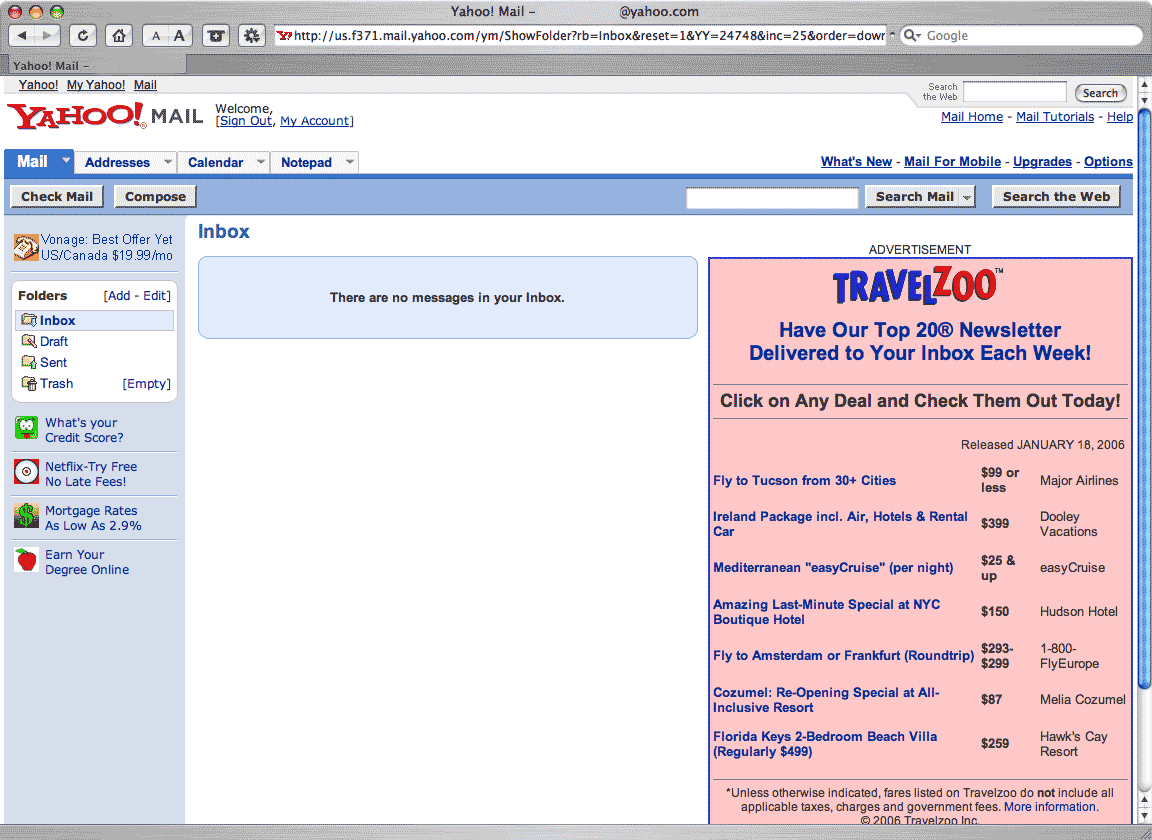Click the Check Mail button
The width and height of the screenshot is (1152, 840).
click(x=57, y=196)
